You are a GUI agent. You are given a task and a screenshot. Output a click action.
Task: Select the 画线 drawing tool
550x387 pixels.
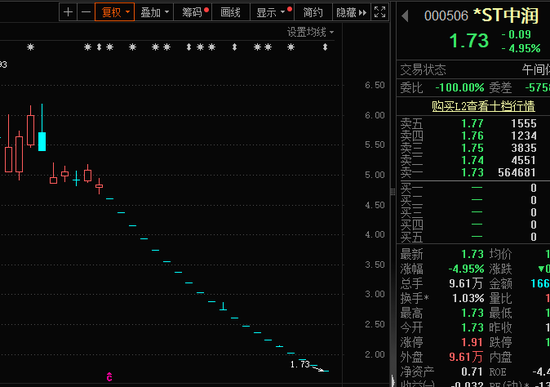(x=230, y=13)
